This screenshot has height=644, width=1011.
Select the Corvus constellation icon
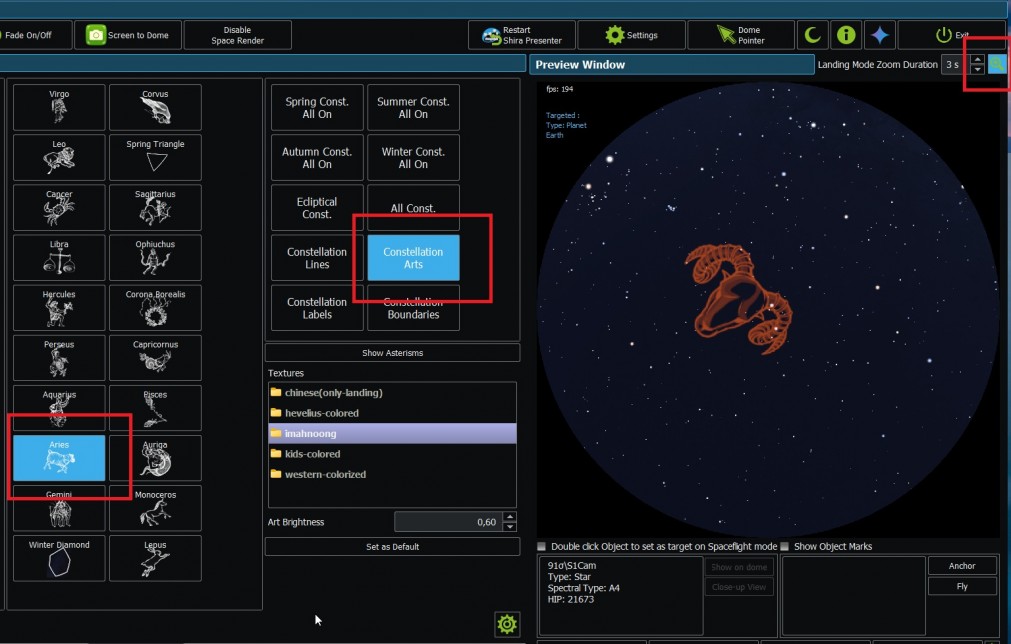(155, 107)
